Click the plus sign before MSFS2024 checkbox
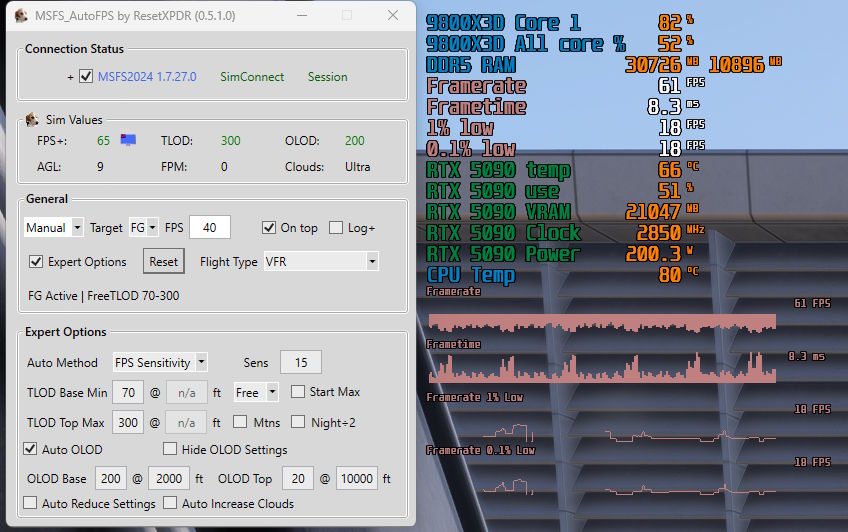The width and height of the screenshot is (848, 532). pyautogui.click(x=70, y=77)
